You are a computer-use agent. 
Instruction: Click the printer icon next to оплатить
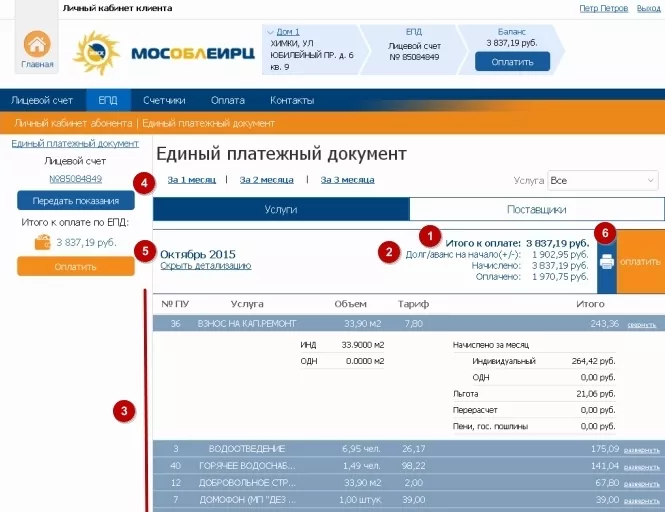click(x=607, y=262)
